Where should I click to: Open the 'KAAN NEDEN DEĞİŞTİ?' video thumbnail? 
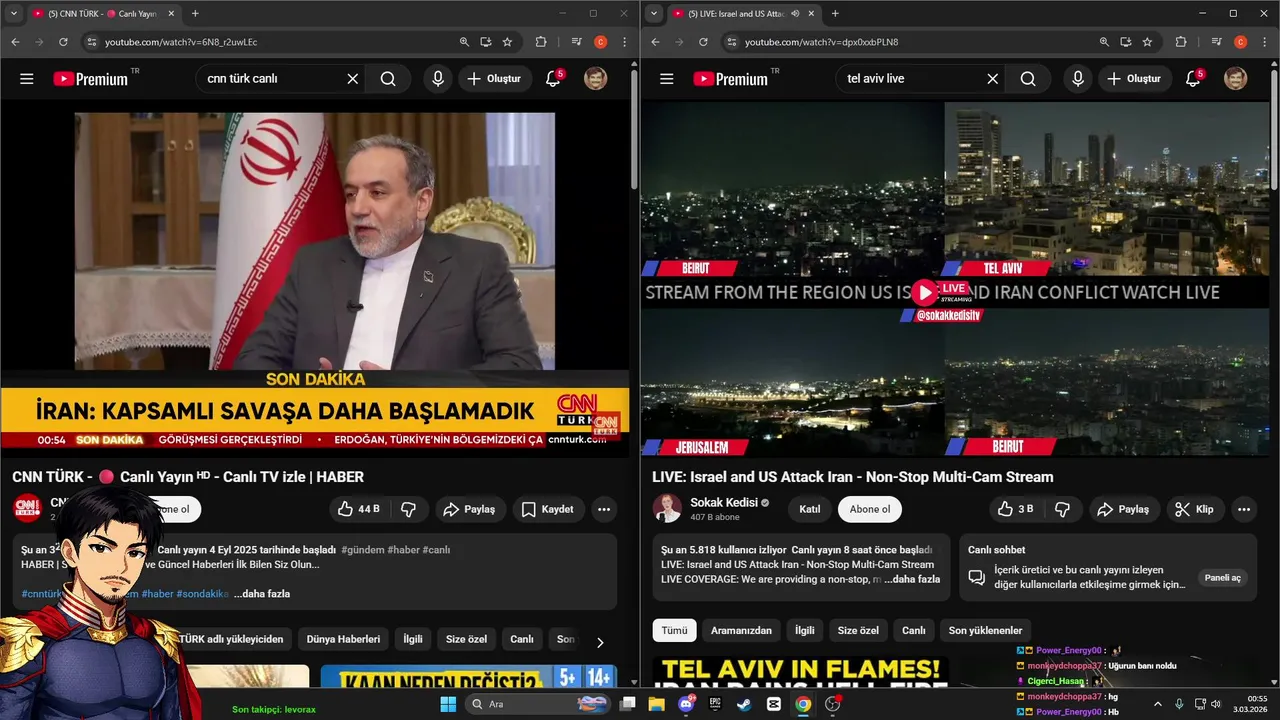tap(469, 676)
